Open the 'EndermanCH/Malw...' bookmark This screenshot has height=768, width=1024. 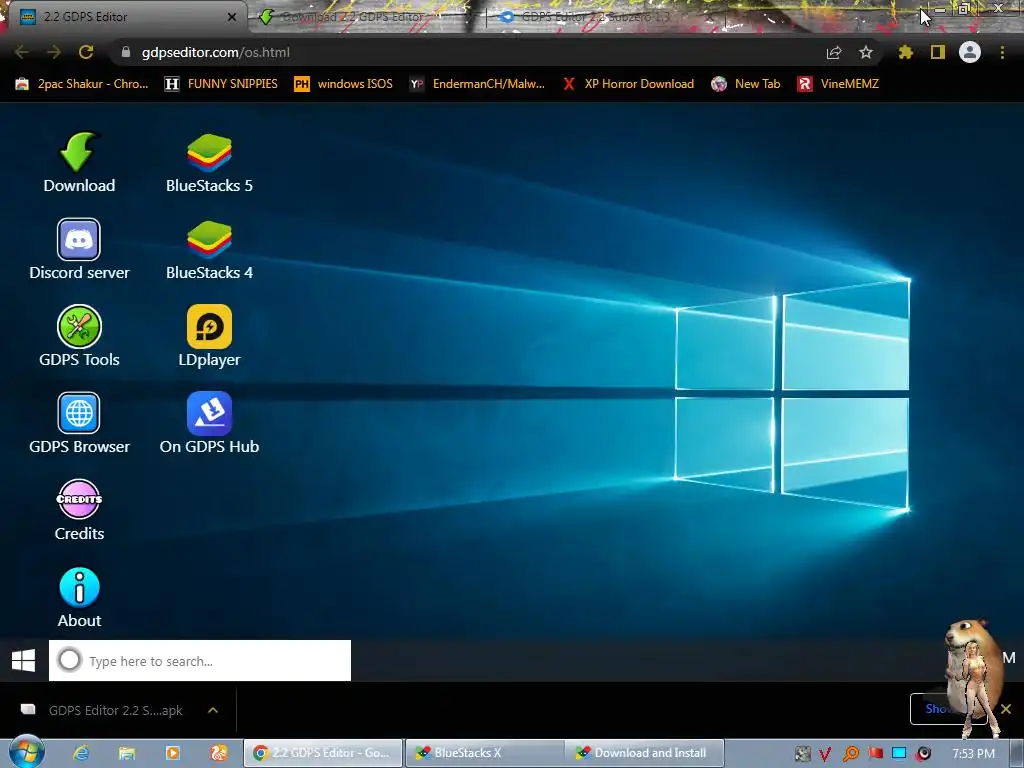(x=477, y=84)
